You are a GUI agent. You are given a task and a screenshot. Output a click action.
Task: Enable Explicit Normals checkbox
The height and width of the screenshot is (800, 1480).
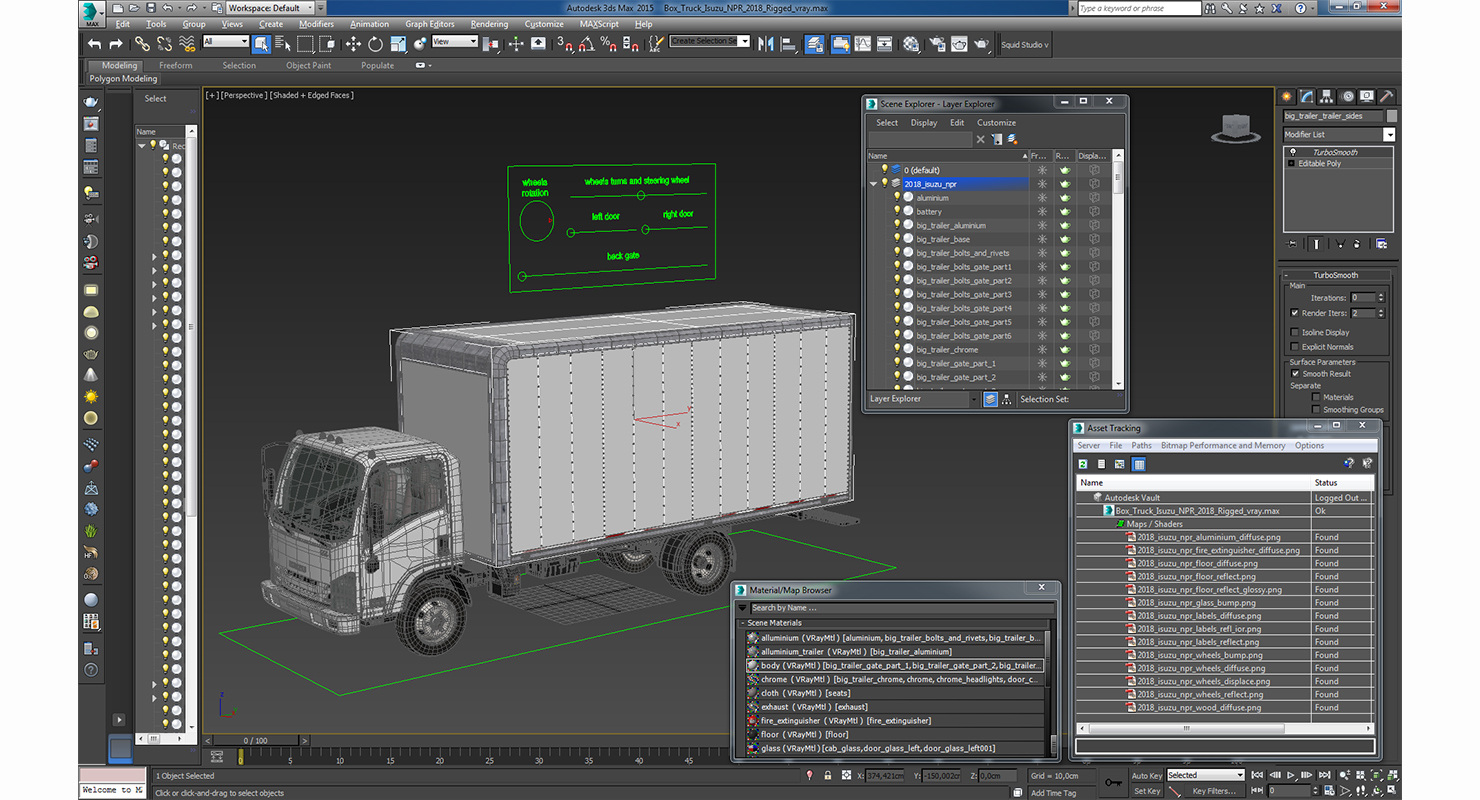coord(1295,347)
